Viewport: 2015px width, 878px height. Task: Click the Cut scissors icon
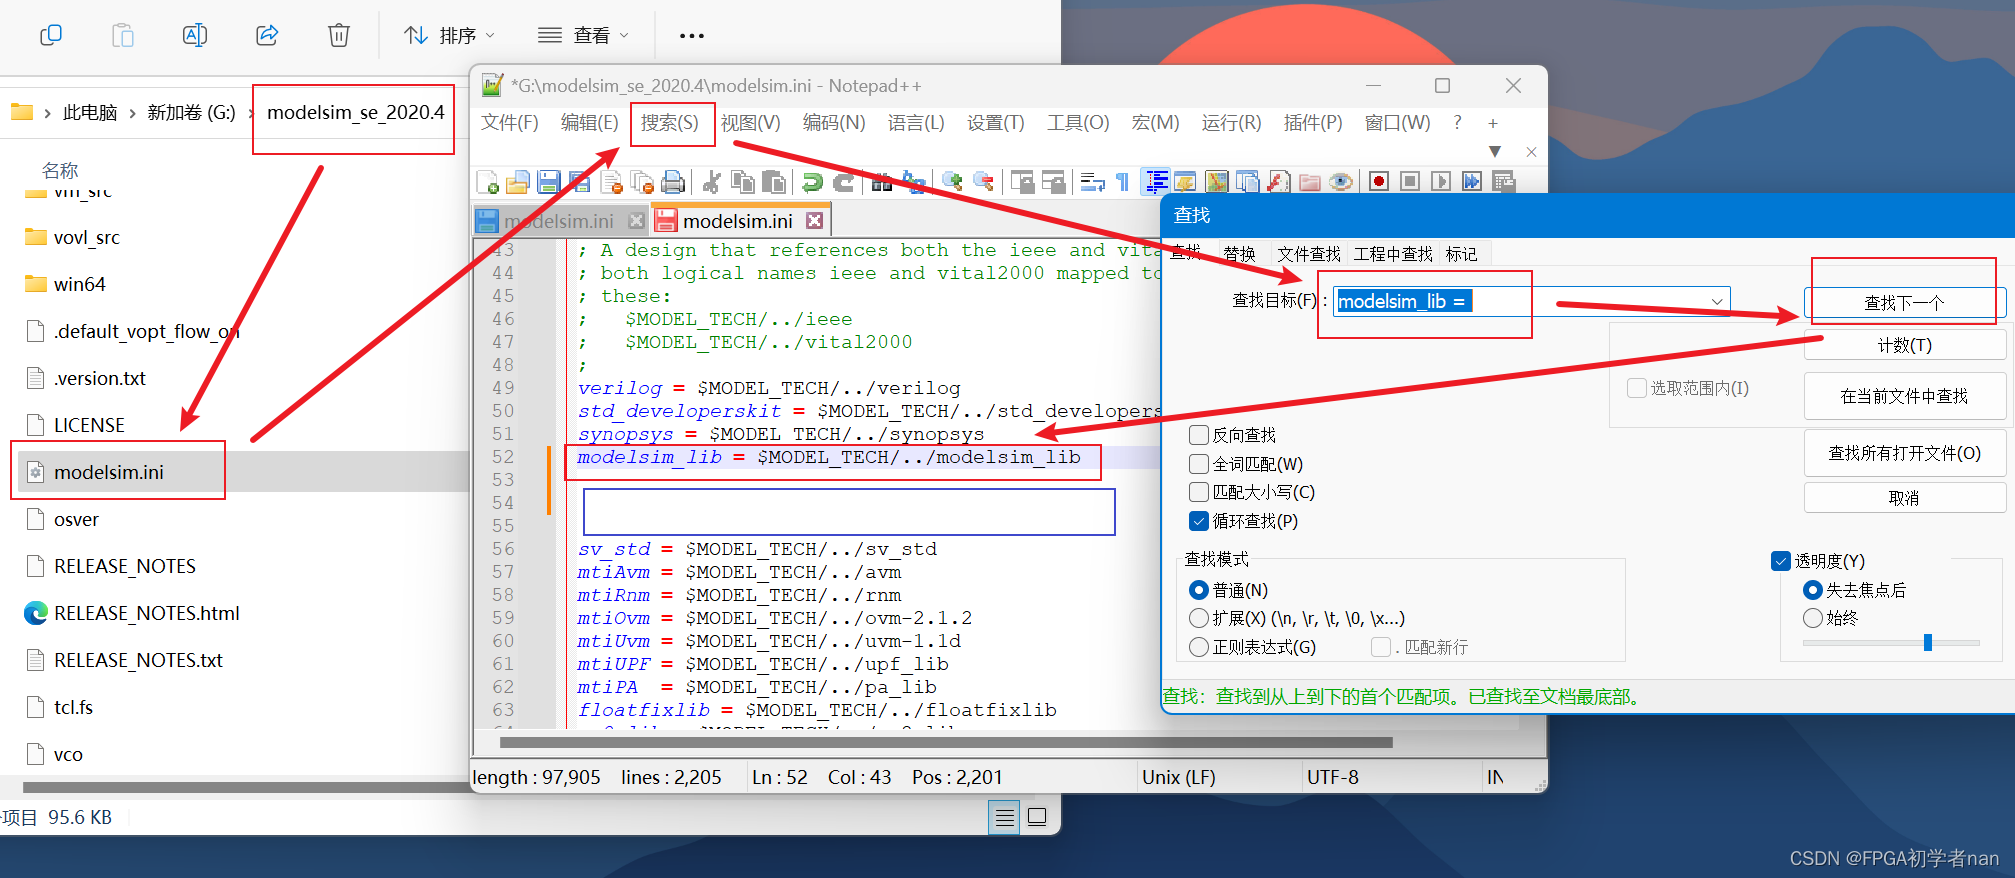(x=712, y=182)
